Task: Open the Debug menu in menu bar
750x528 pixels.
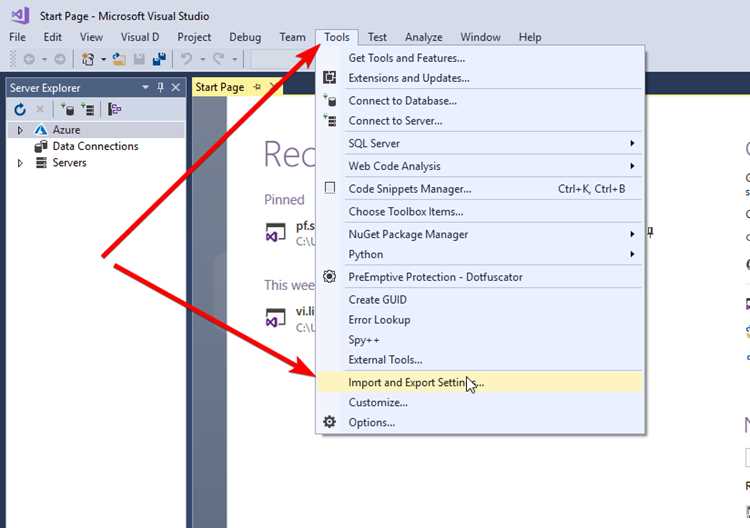Action: [245, 37]
